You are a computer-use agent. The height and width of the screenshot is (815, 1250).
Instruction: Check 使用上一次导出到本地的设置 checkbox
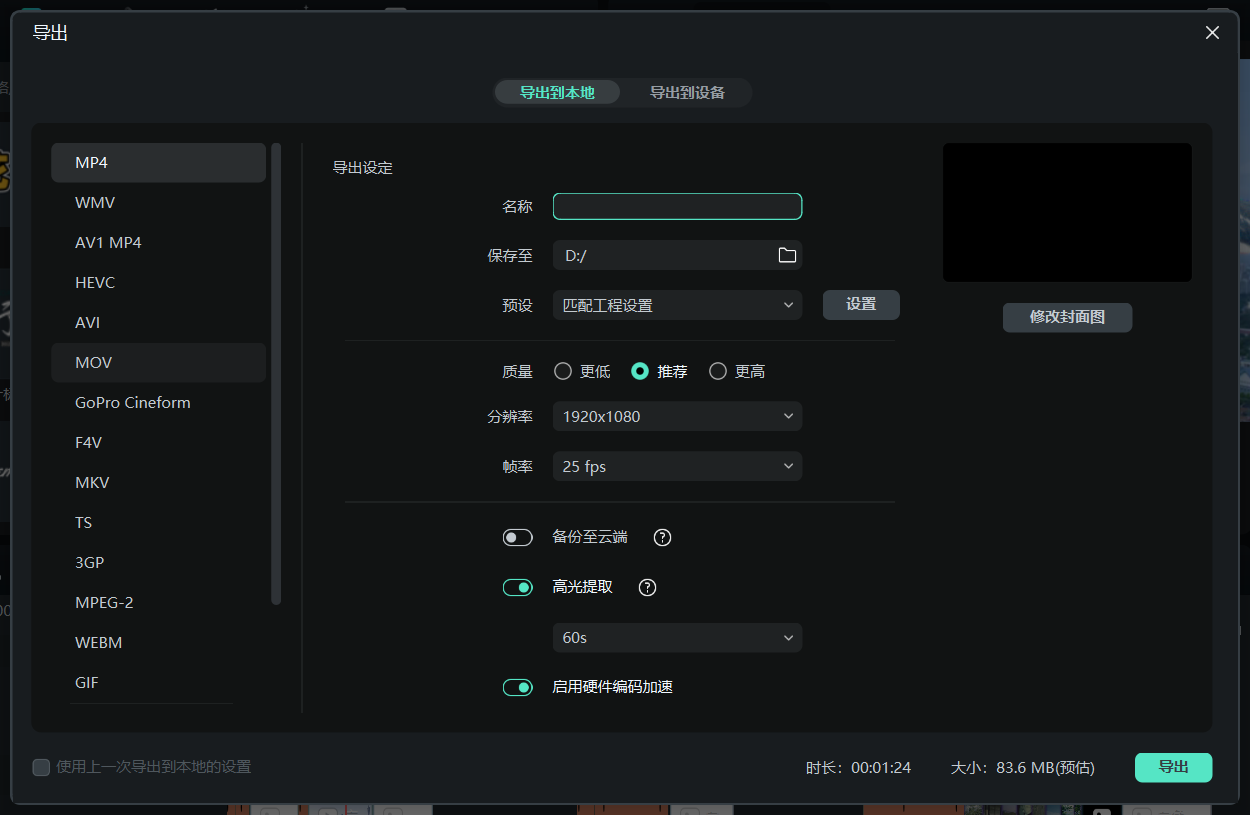click(41, 767)
